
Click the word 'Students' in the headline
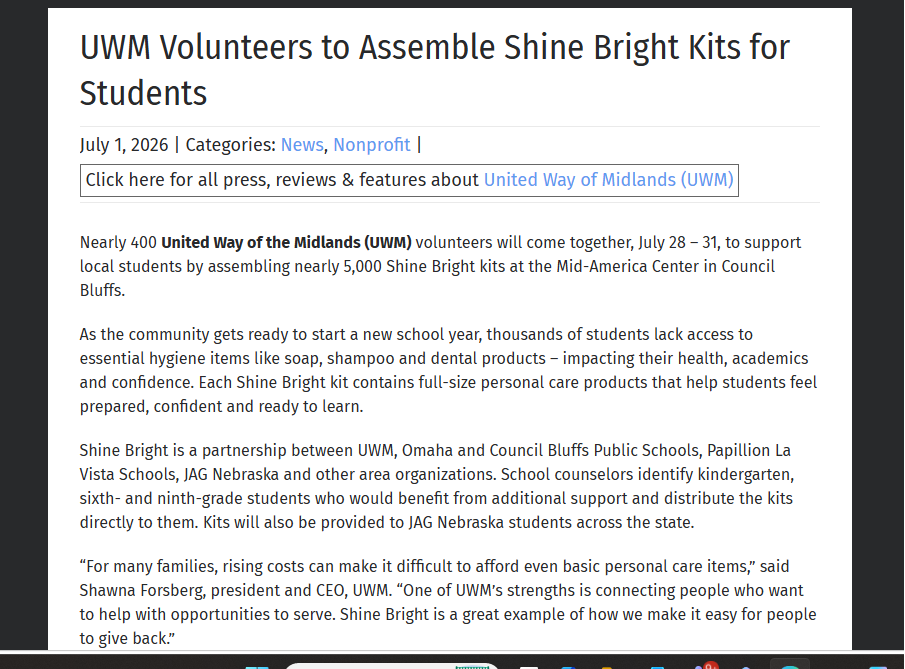pos(143,94)
